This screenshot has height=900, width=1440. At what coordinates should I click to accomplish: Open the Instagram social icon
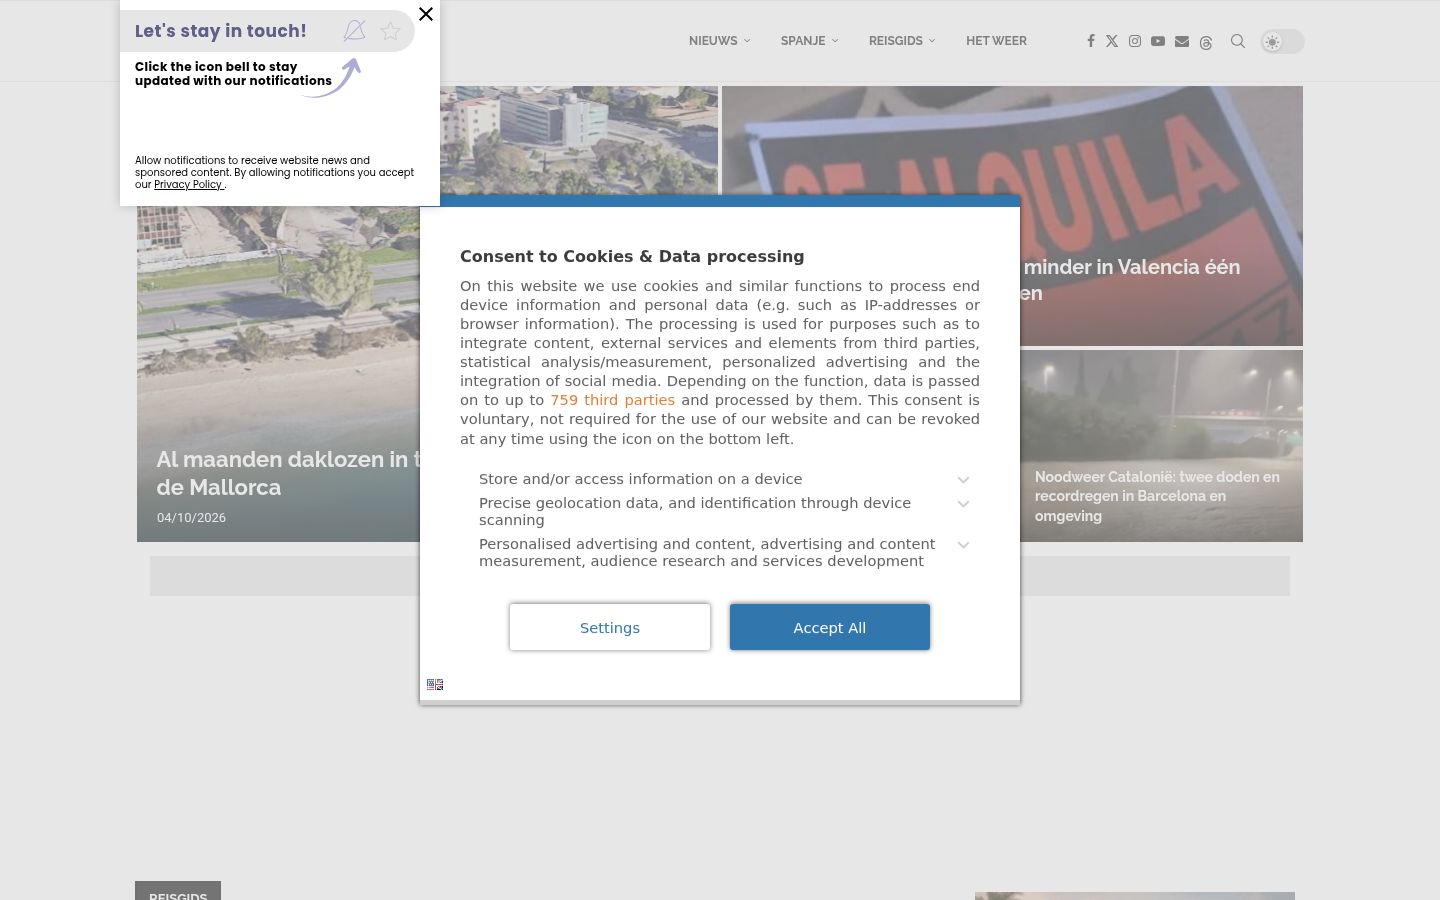point(1135,41)
